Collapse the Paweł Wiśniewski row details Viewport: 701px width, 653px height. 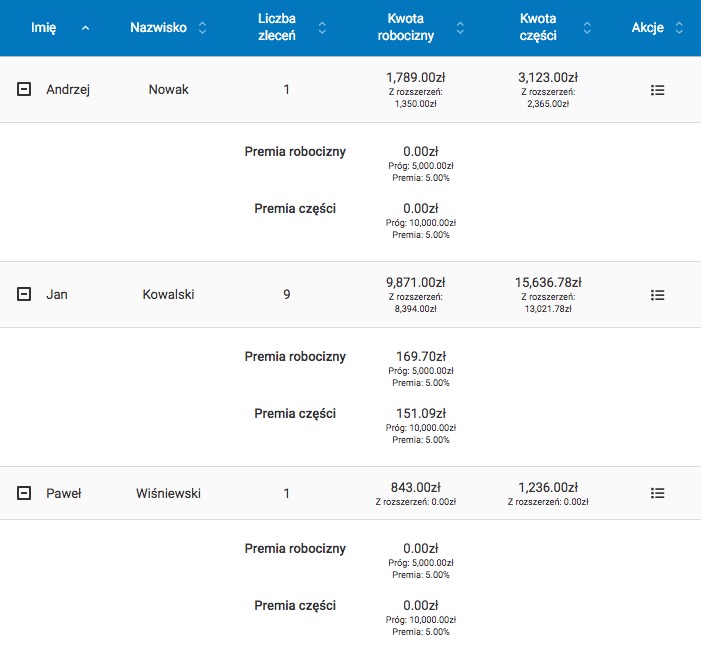[x=24, y=493]
